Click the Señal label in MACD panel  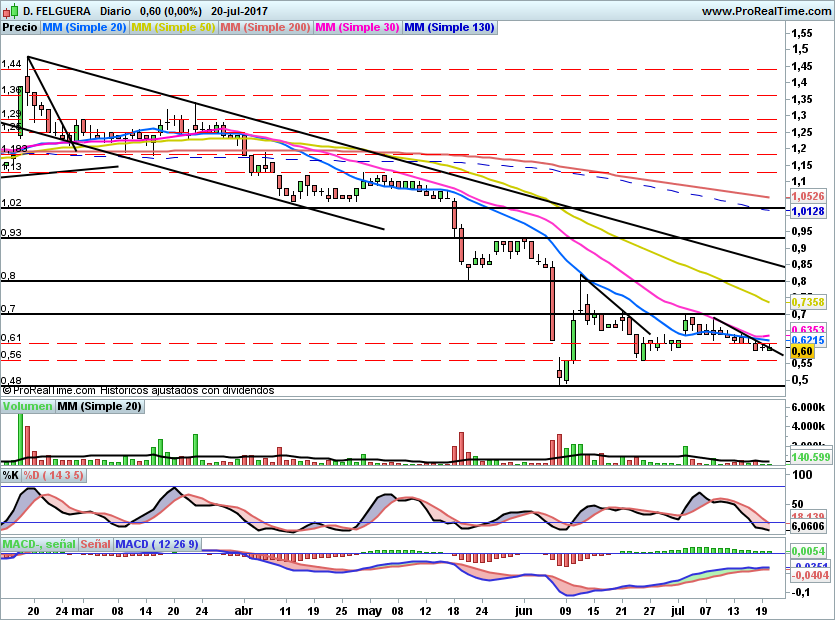95,544
